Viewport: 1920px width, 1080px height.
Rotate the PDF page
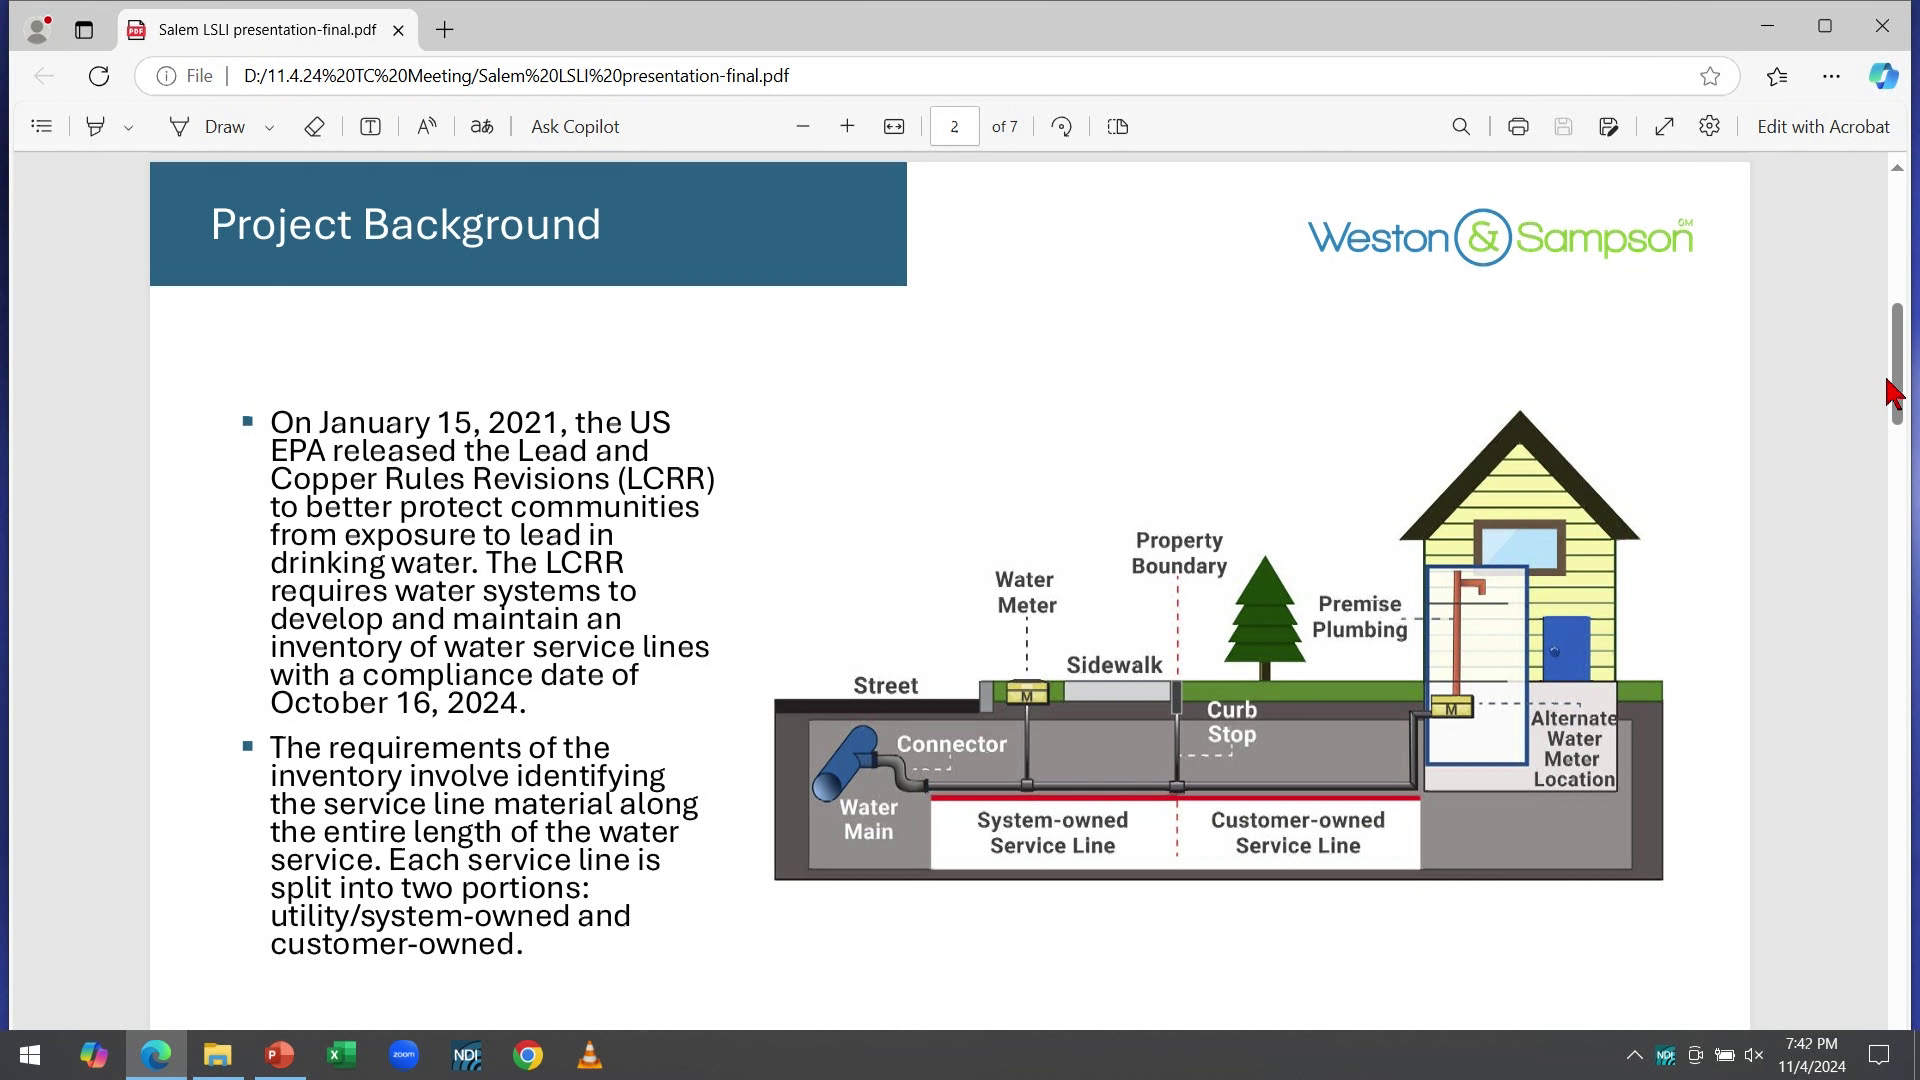point(1062,127)
